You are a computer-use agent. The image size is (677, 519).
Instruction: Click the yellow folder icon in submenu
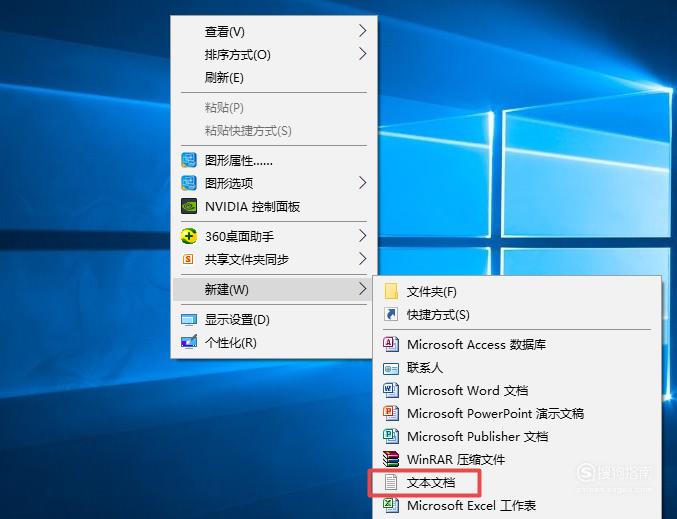tap(391, 291)
